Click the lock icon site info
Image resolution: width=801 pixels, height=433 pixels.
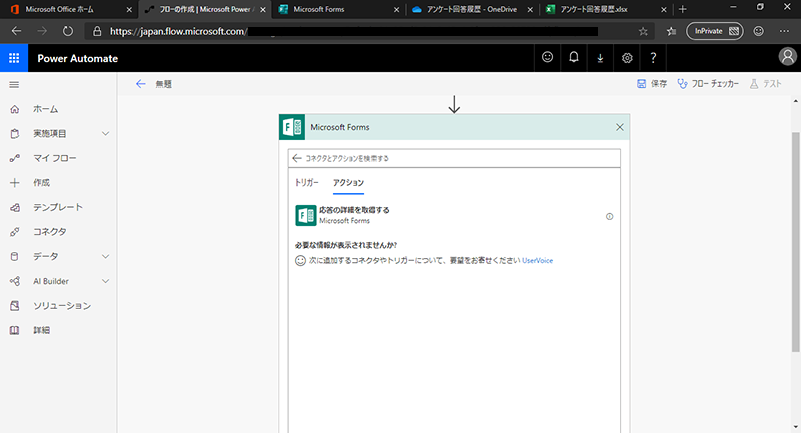point(97,31)
